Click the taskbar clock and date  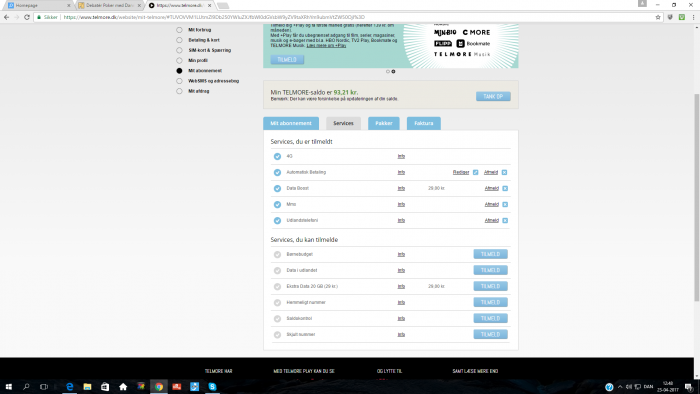point(667,386)
